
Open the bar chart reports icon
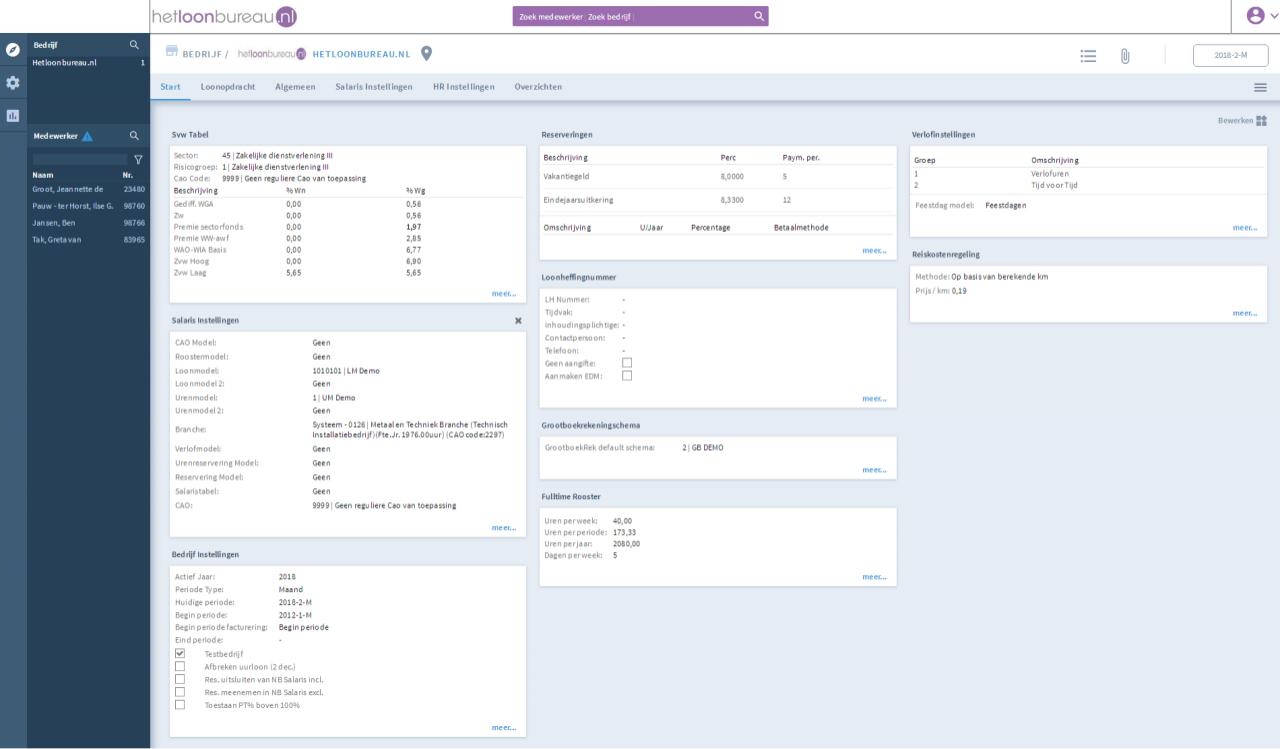point(13,115)
